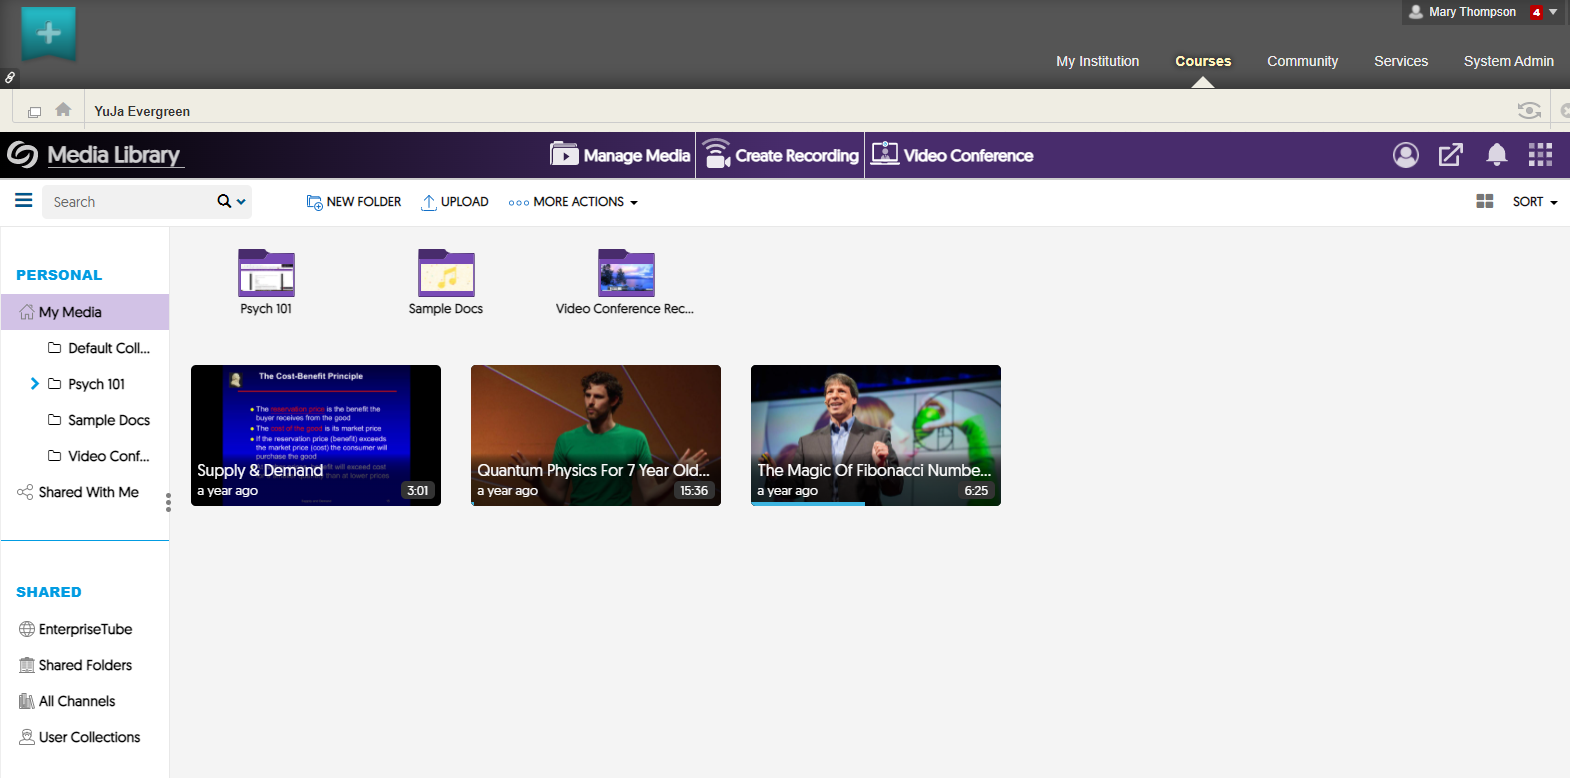Viewport: 1570px width, 778px height.
Task: Click the user avatar beside Mary Thompson
Action: tap(1416, 12)
